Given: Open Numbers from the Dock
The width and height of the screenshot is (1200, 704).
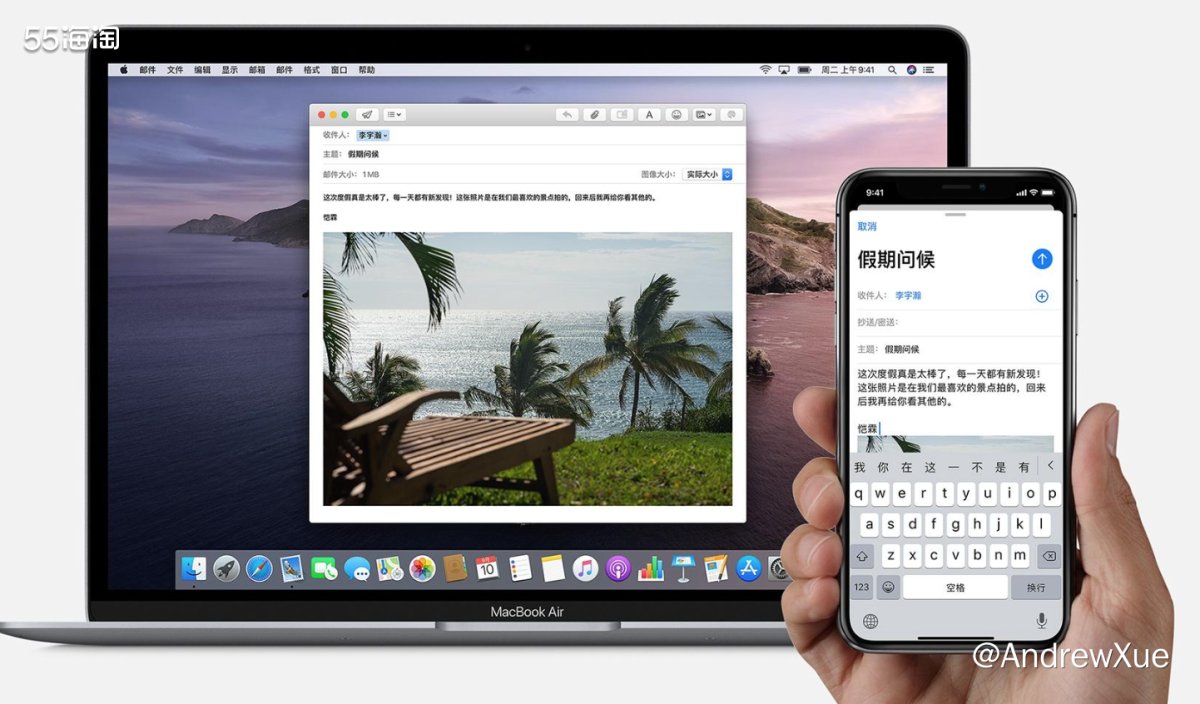Looking at the screenshot, I should point(651,569).
